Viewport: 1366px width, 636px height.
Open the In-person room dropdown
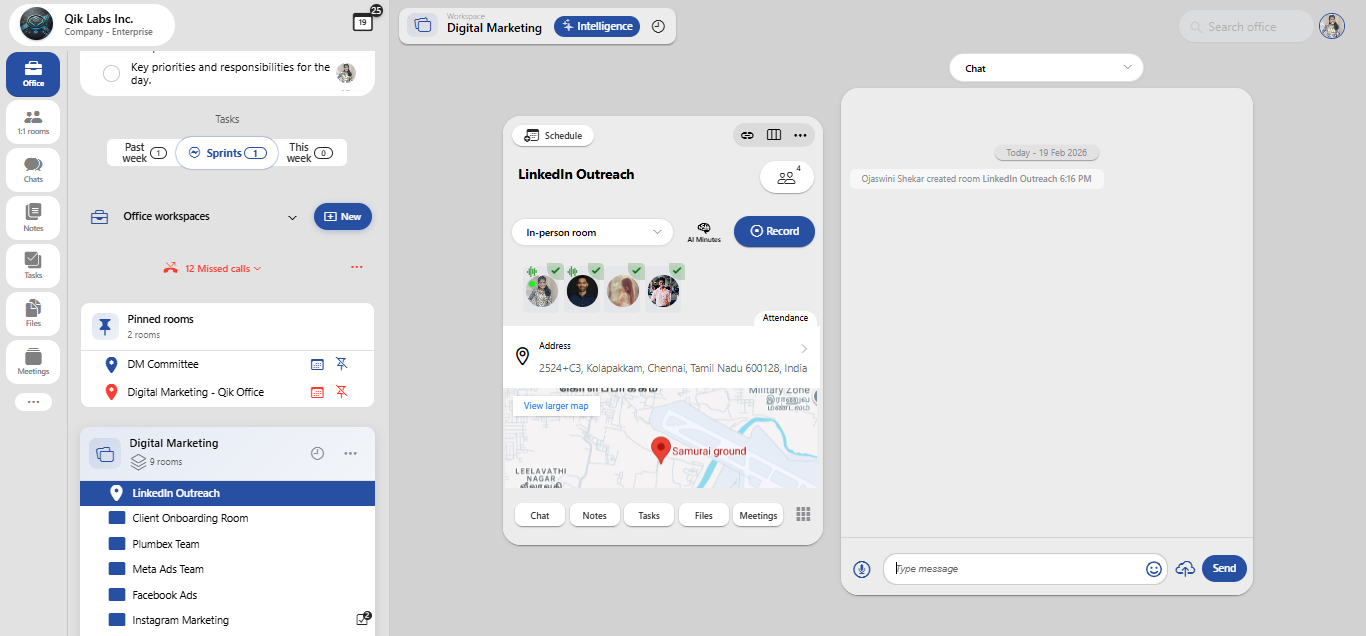point(592,232)
